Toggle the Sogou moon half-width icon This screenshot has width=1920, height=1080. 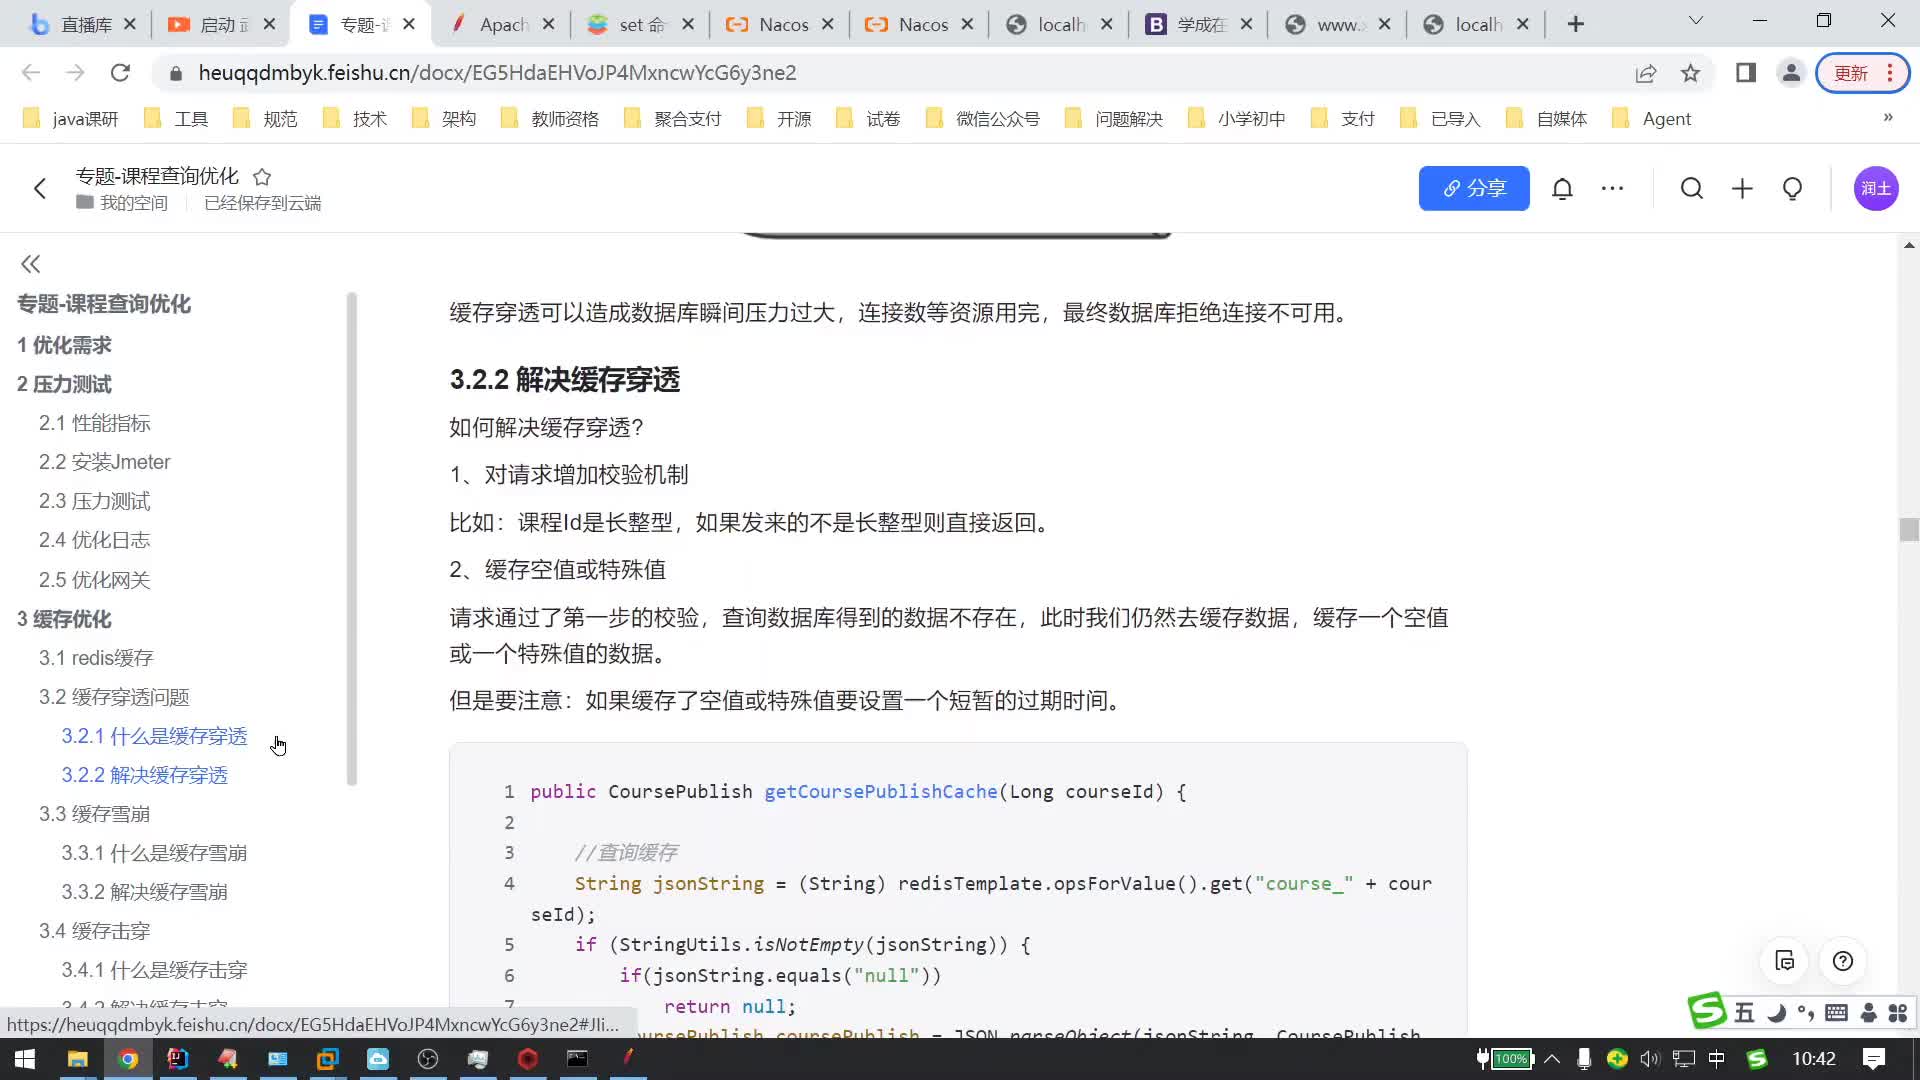pyautogui.click(x=1776, y=1013)
